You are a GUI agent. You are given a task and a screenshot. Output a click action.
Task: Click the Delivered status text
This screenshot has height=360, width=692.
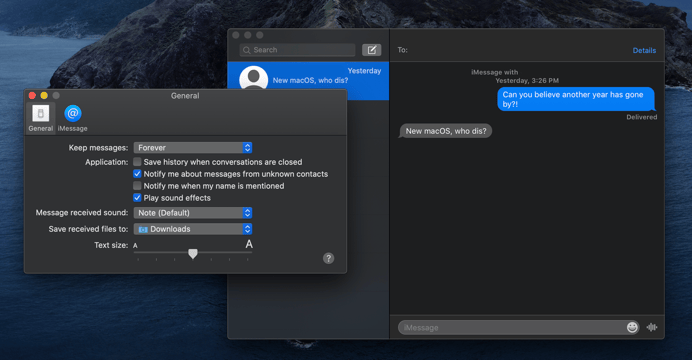[x=642, y=117]
